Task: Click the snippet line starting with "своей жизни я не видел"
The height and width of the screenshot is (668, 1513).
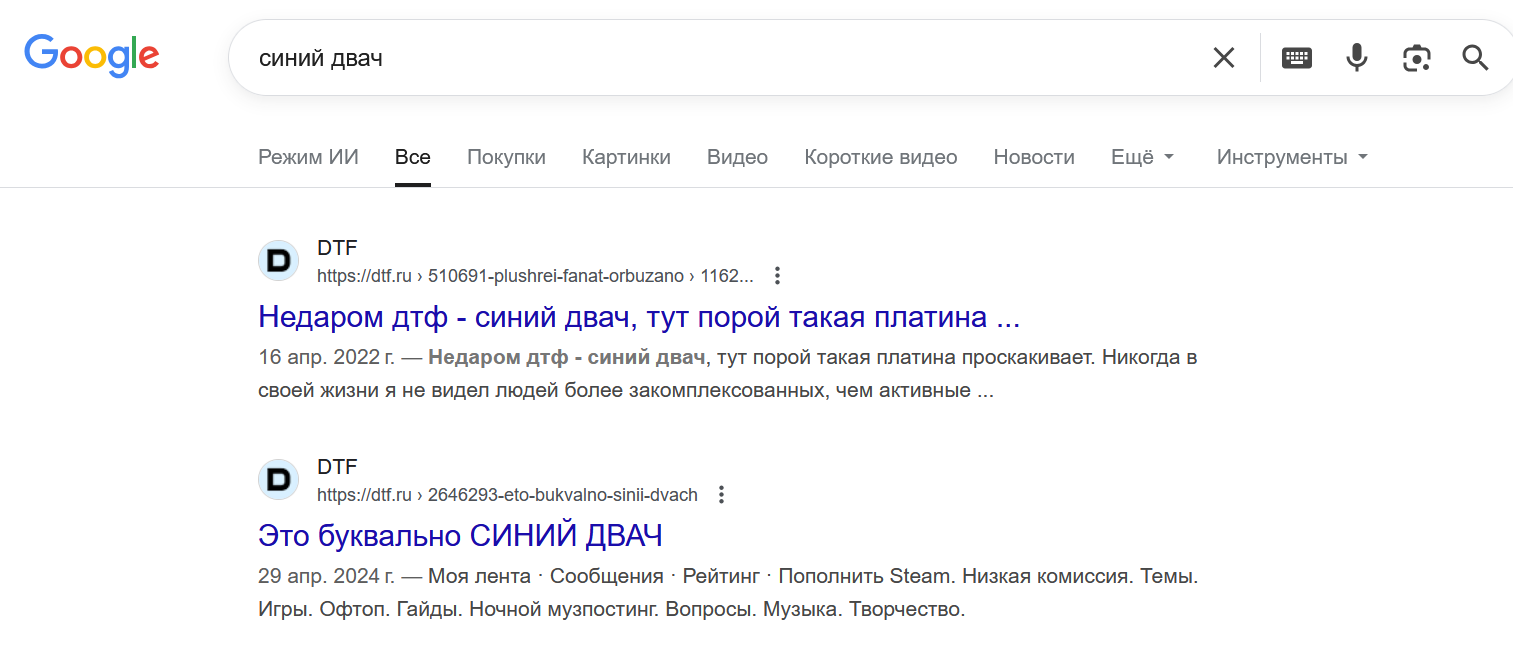Action: [625, 390]
